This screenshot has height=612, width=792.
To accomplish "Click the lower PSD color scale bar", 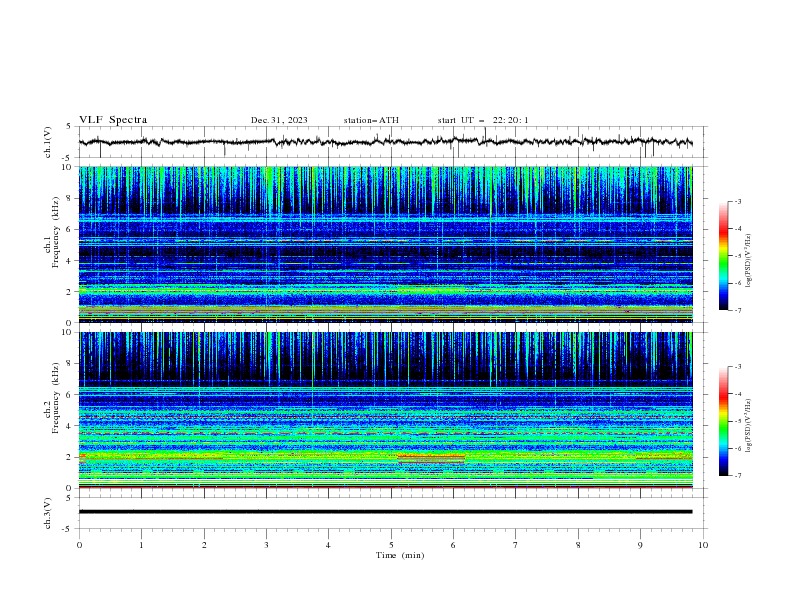I will pos(723,421).
